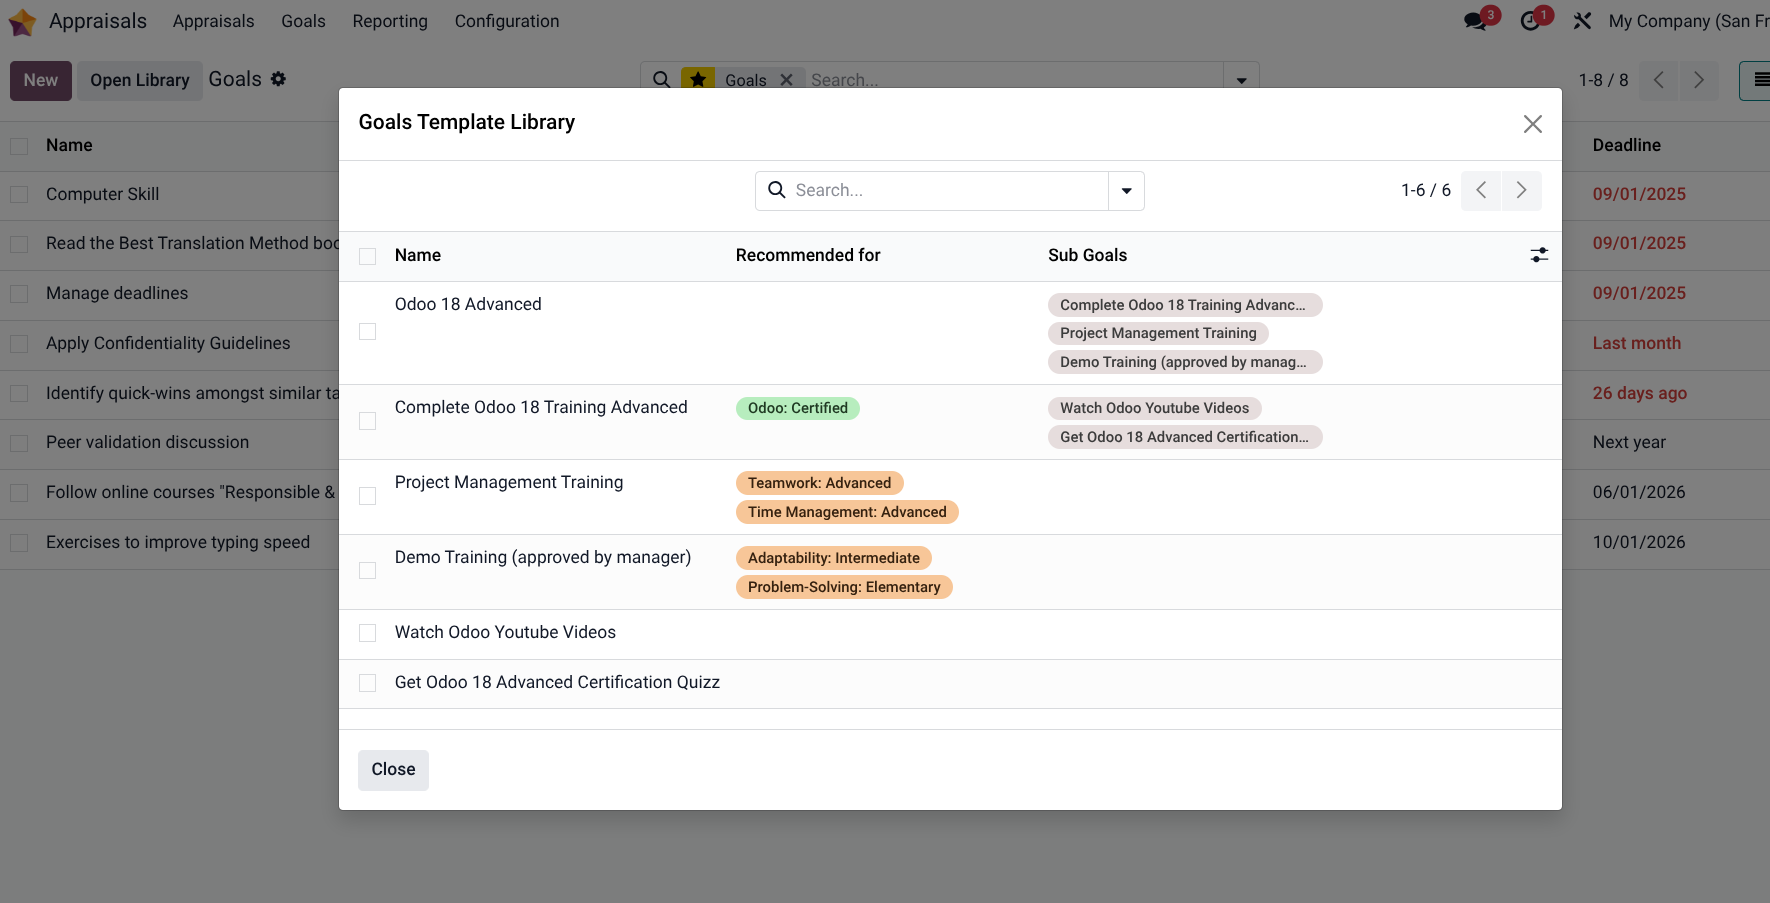Click optional columns icon in Sub Goals header

click(1538, 255)
